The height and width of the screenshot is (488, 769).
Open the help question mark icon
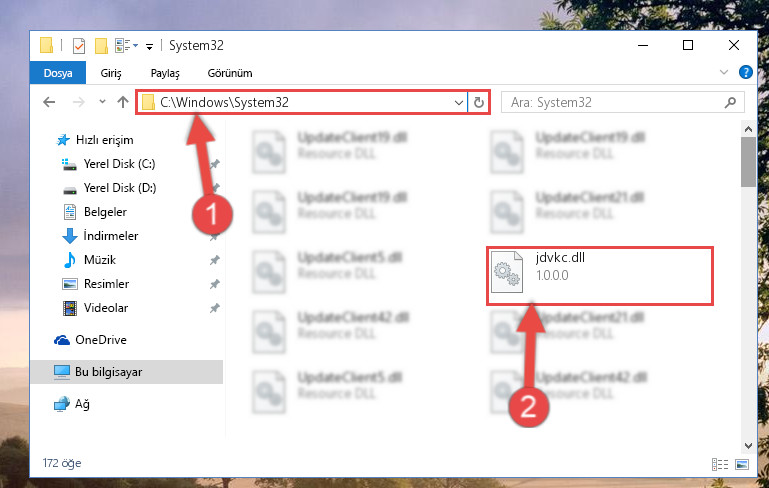745,73
